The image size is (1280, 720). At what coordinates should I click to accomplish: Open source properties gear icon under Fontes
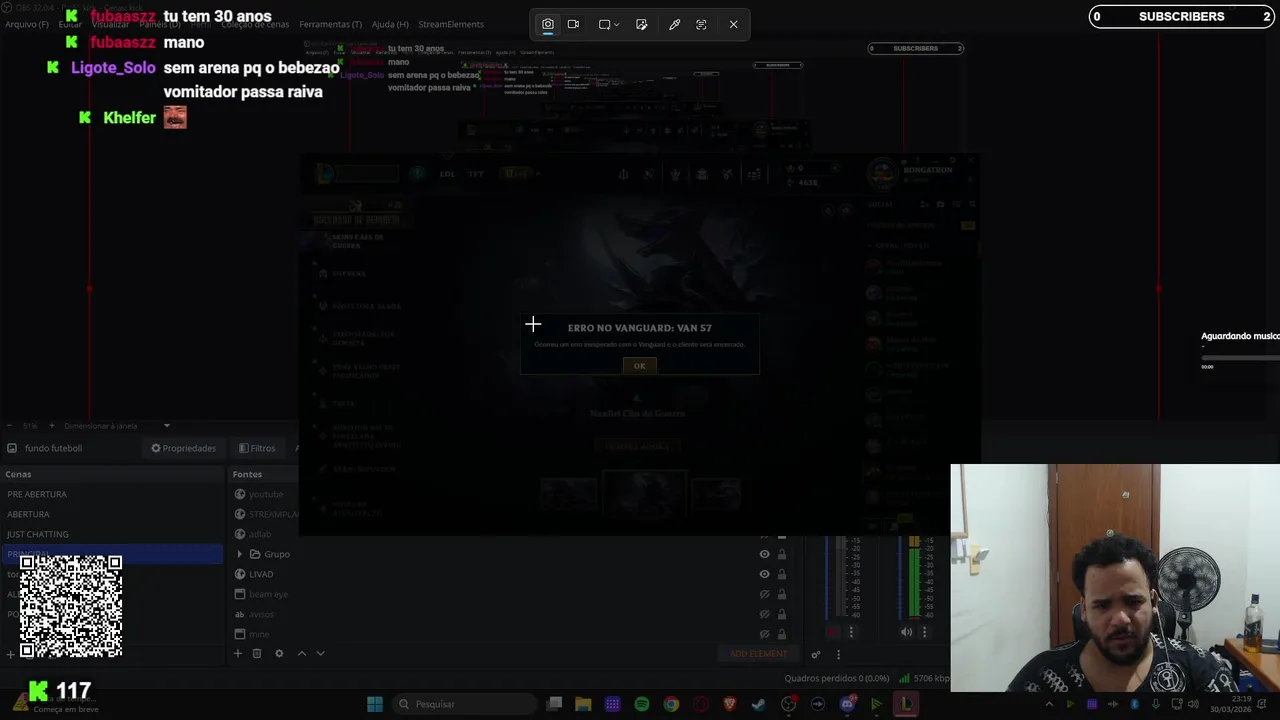pos(279,653)
